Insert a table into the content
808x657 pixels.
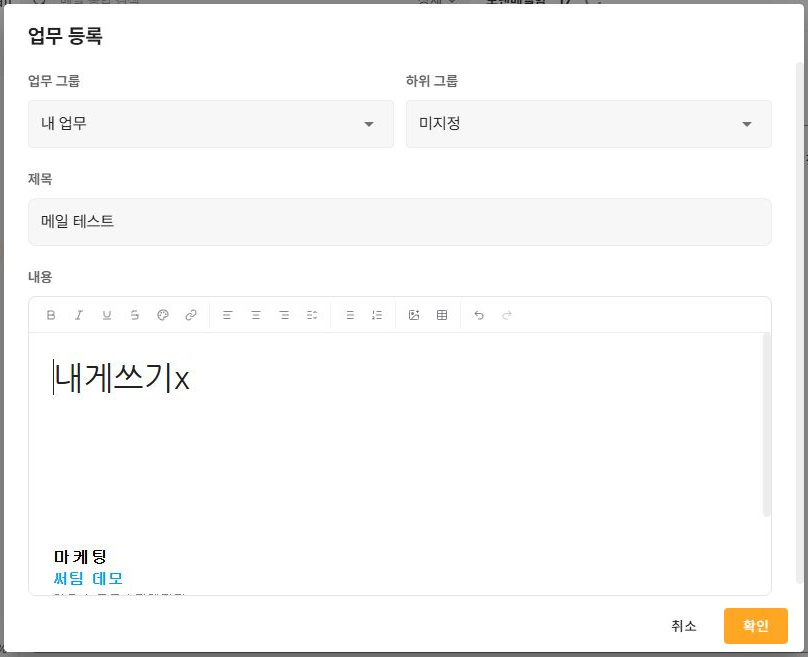442,315
